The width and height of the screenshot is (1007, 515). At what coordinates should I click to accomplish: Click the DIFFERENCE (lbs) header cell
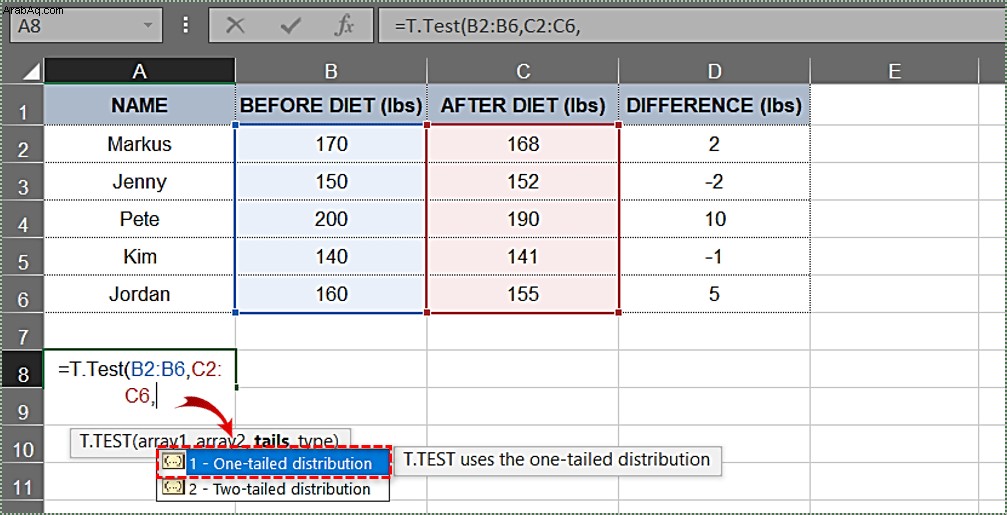click(714, 105)
